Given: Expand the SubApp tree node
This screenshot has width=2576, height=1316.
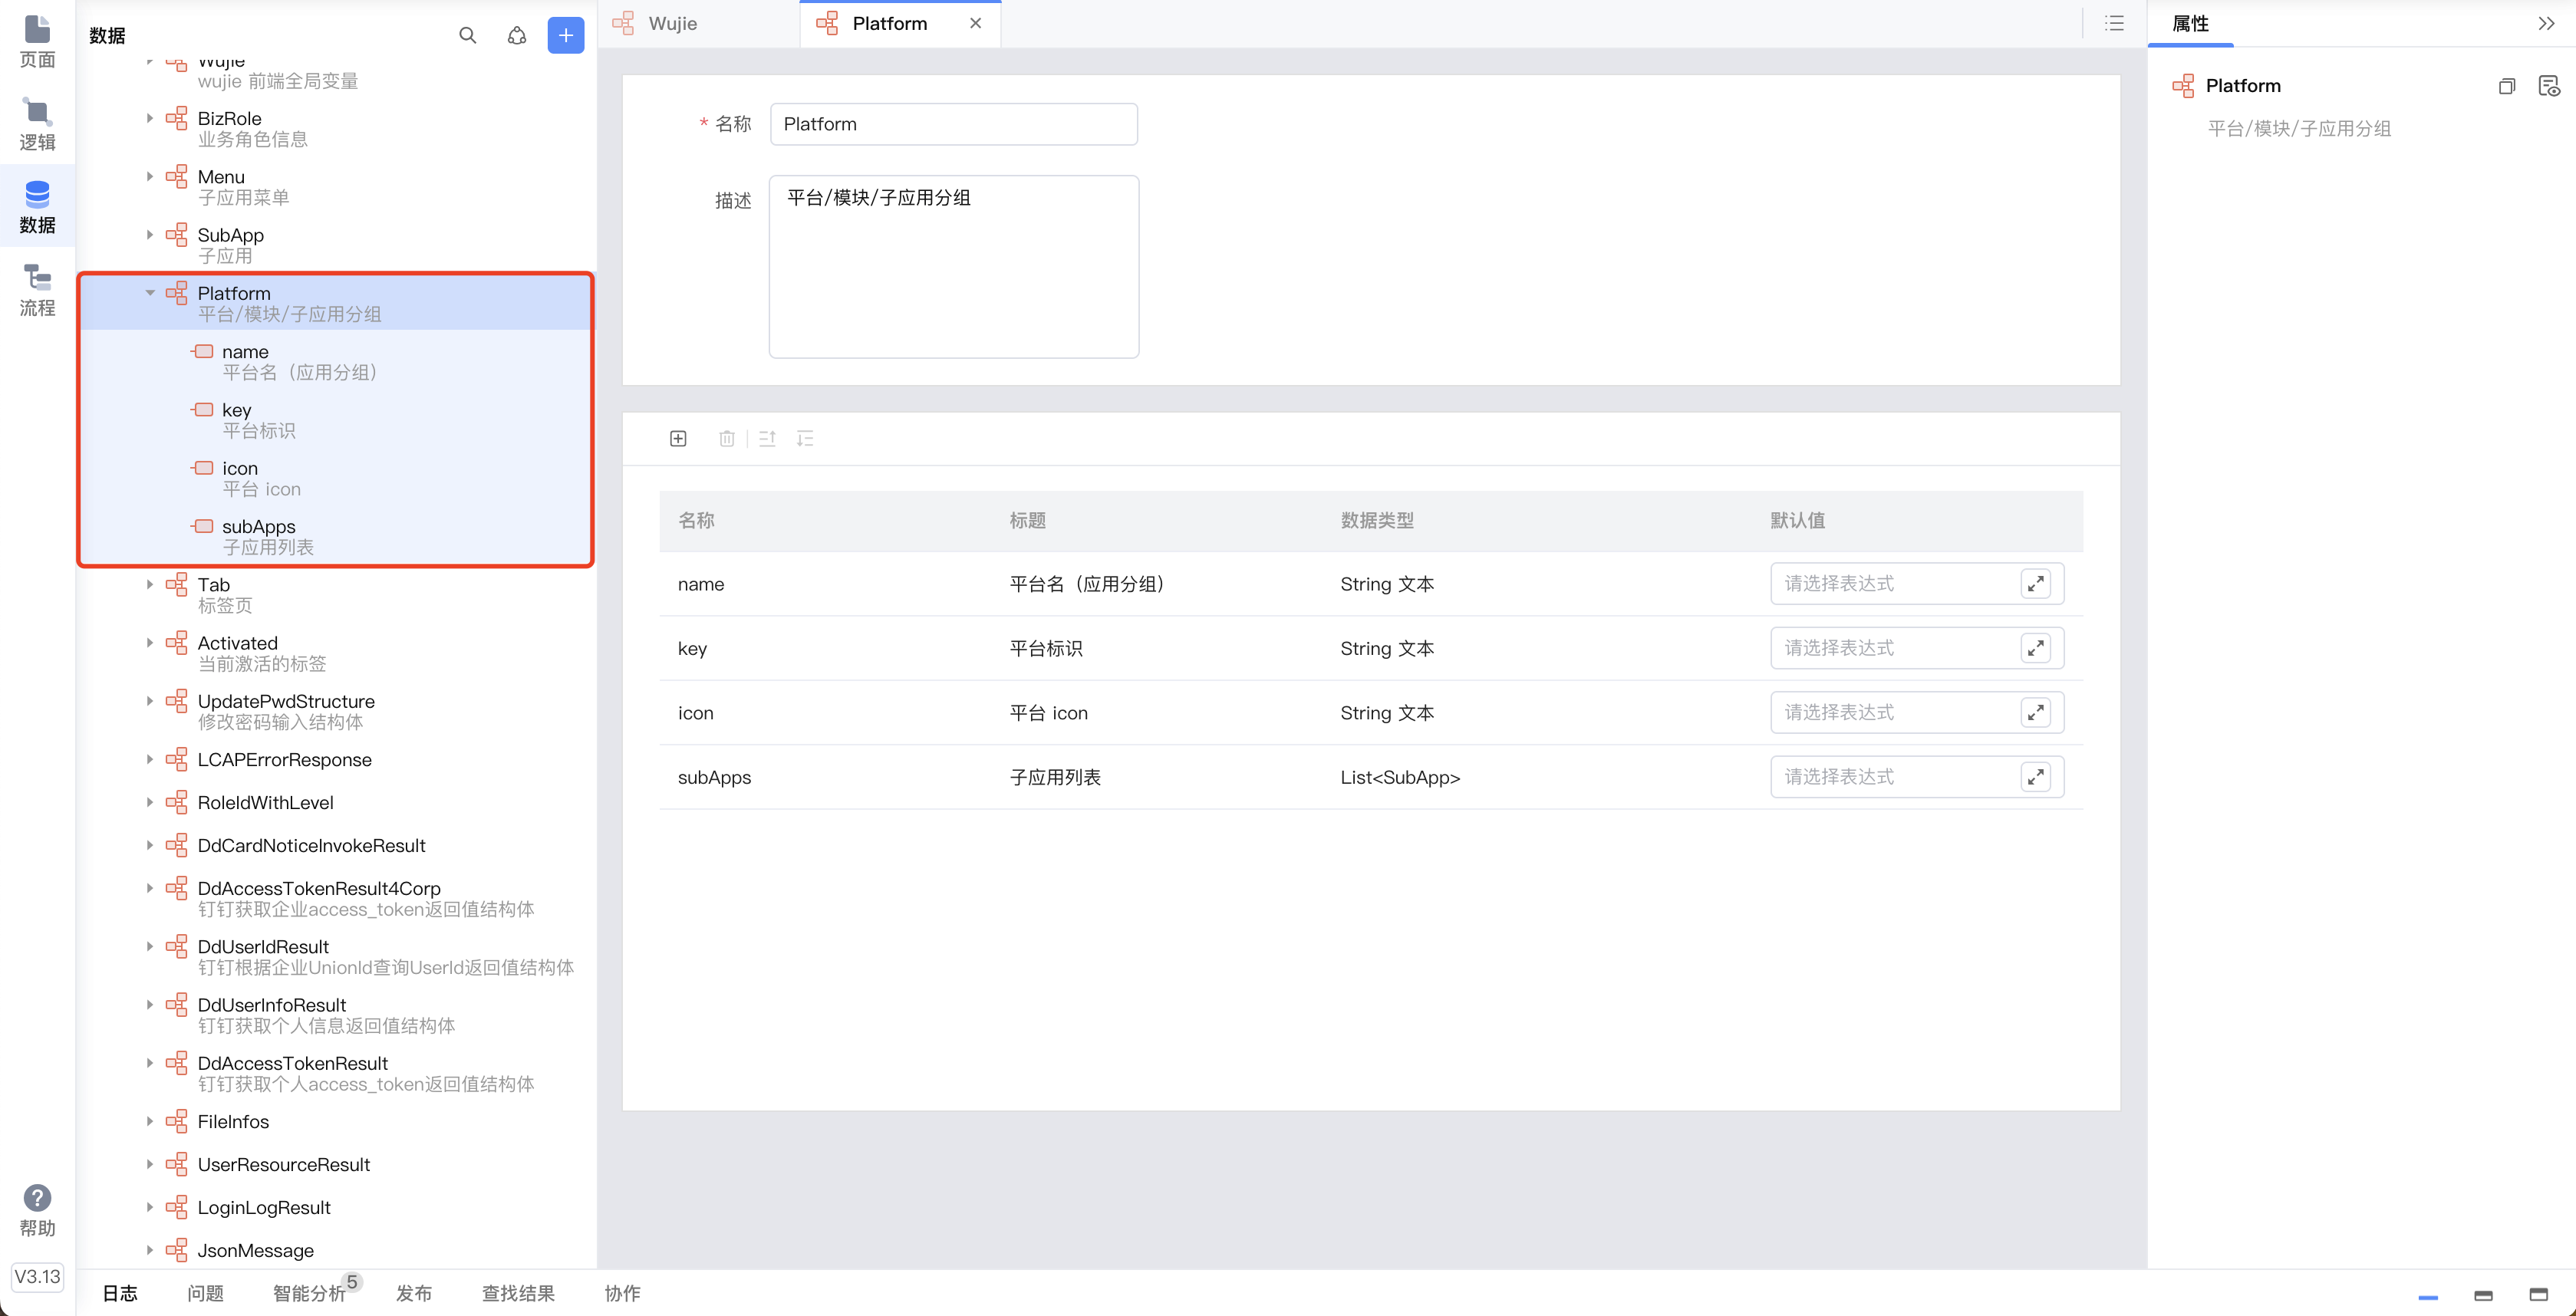Looking at the screenshot, I should coord(150,235).
